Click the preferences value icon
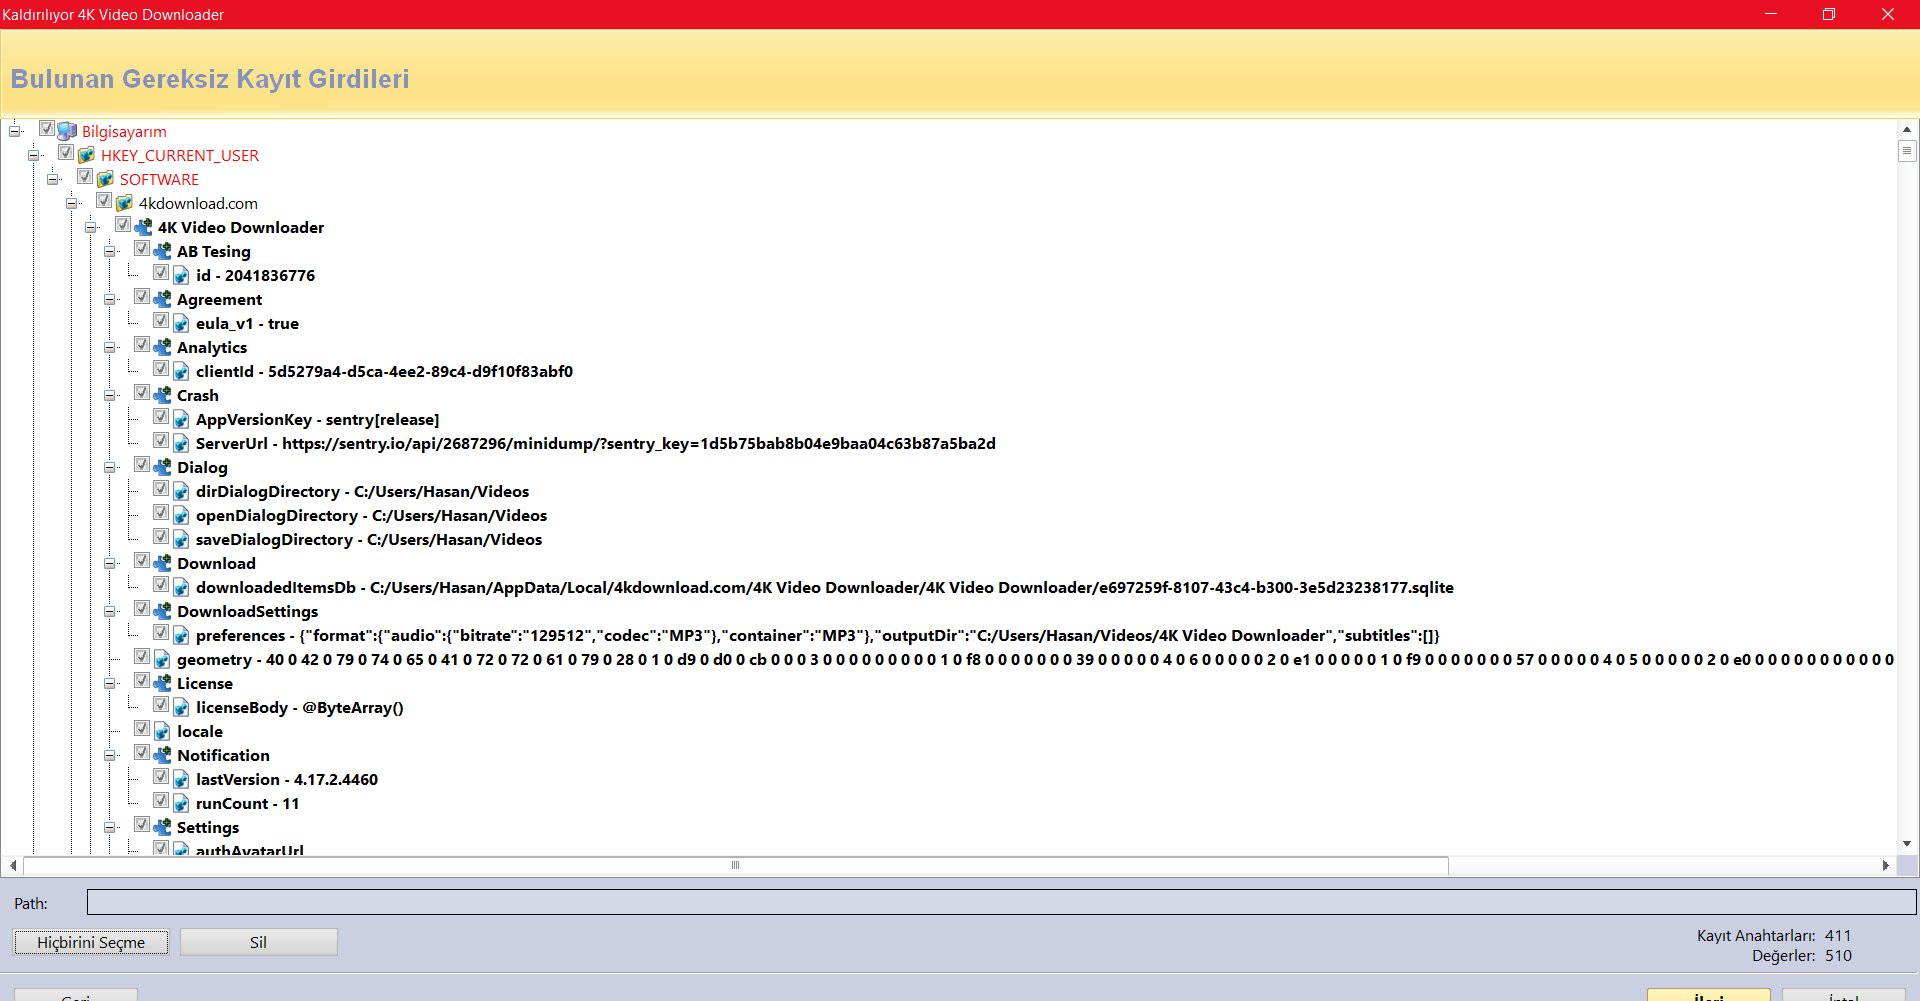This screenshot has height=1001, width=1920. pyautogui.click(x=181, y=635)
